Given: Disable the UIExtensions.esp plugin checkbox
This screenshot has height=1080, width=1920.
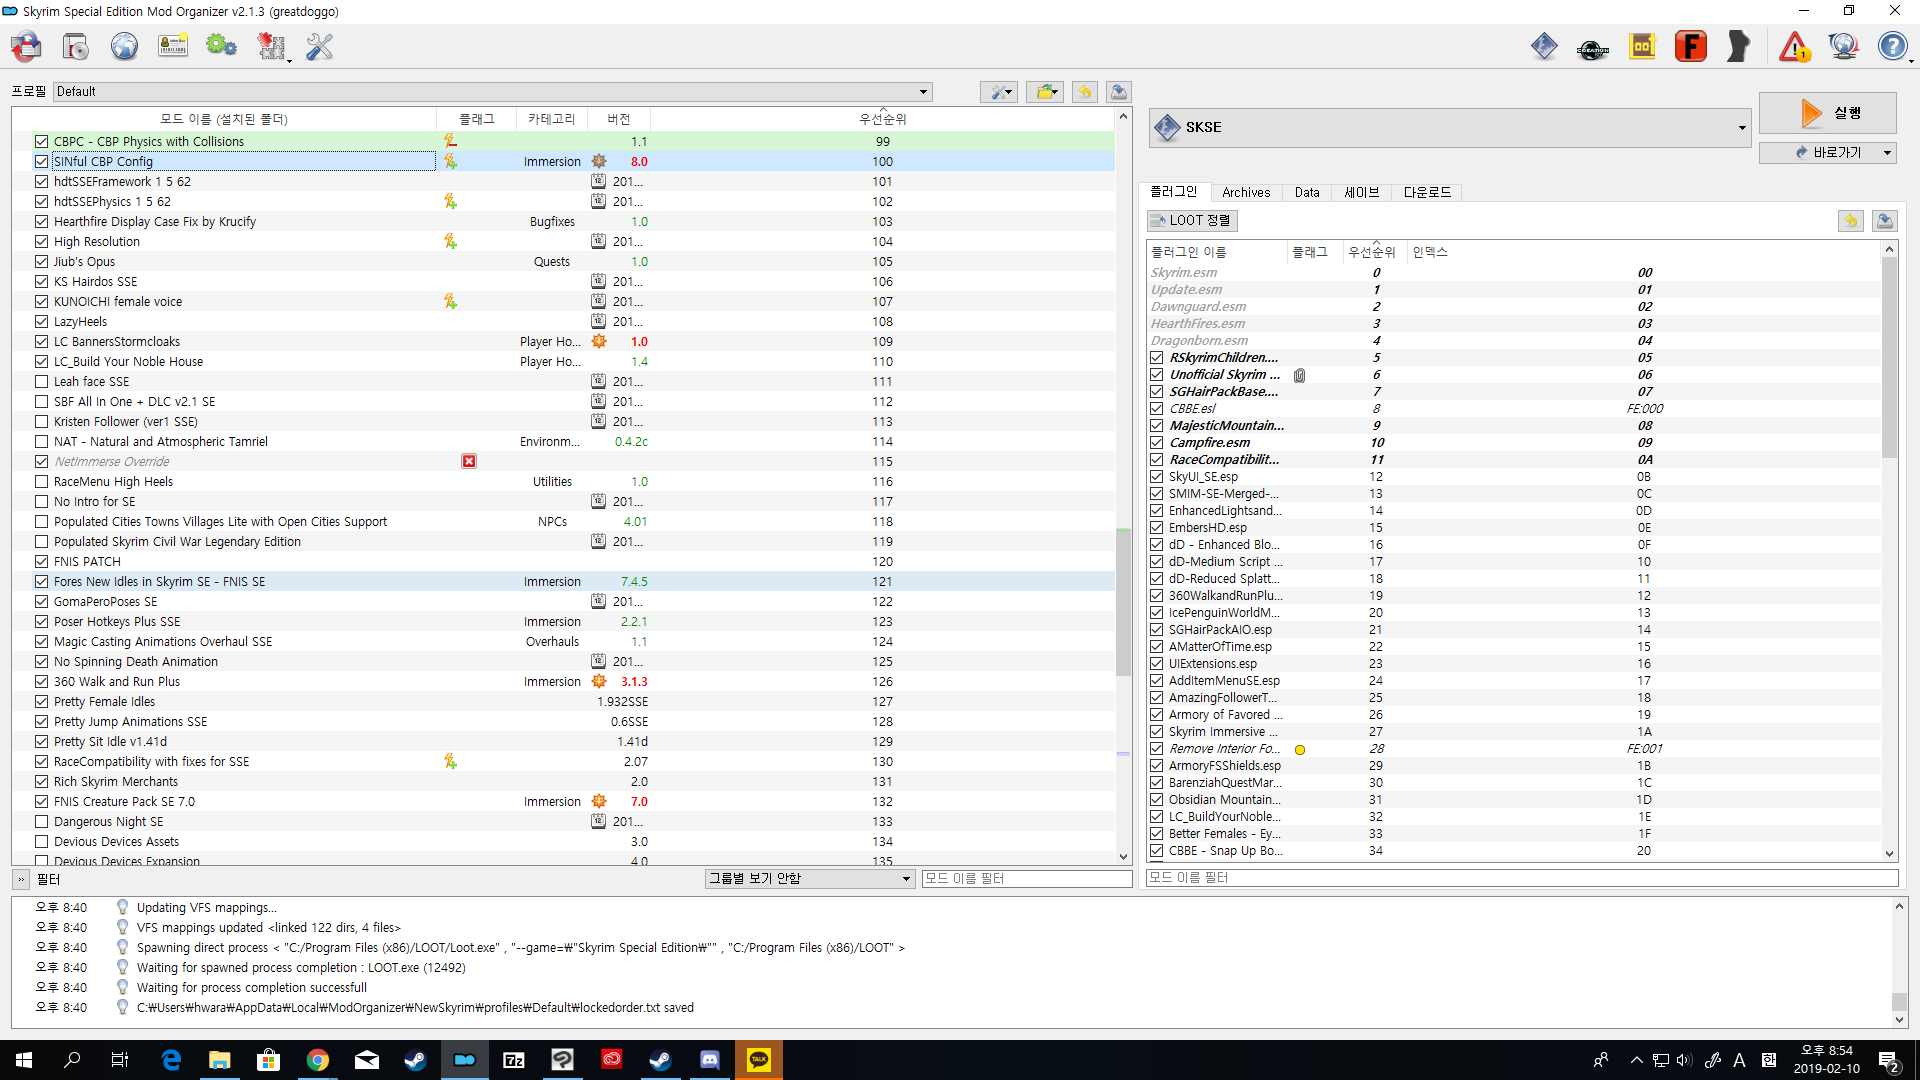Looking at the screenshot, I should click(x=1157, y=664).
